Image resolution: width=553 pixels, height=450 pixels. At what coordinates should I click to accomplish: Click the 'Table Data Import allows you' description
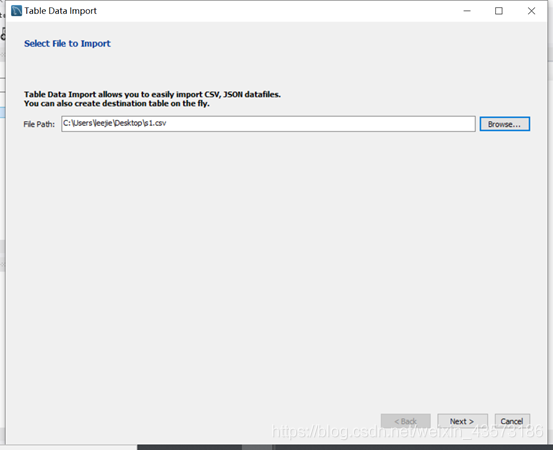[152, 99]
